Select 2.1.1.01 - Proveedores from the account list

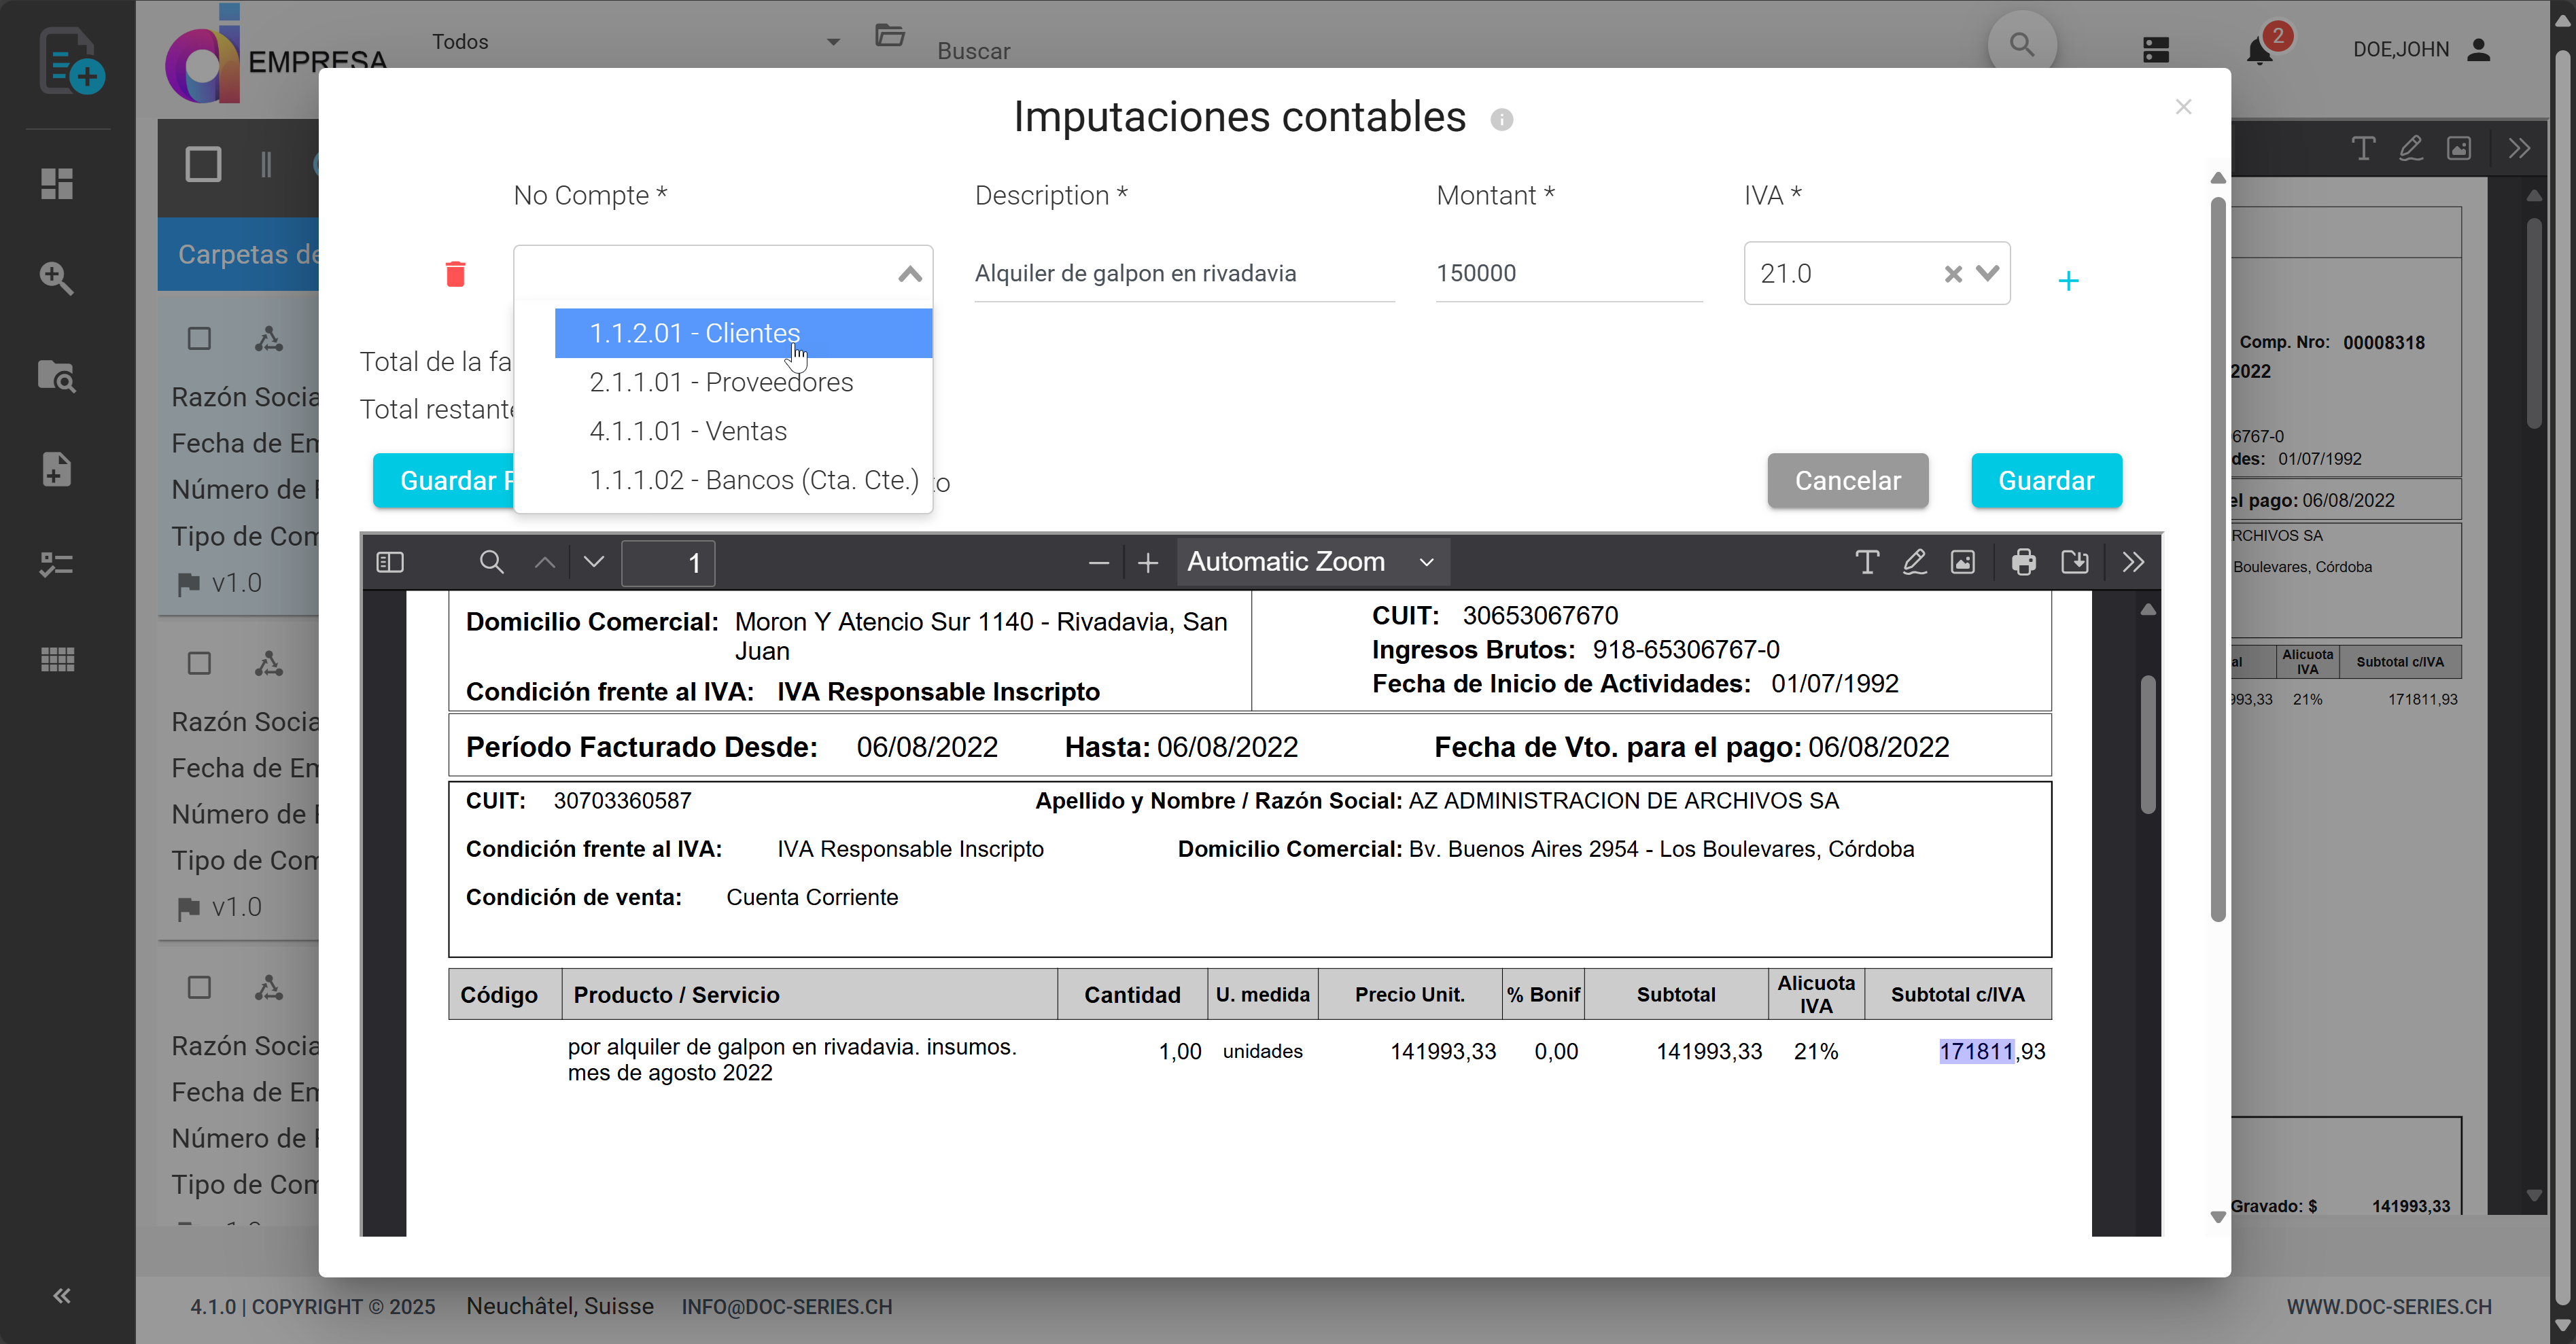pos(721,382)
